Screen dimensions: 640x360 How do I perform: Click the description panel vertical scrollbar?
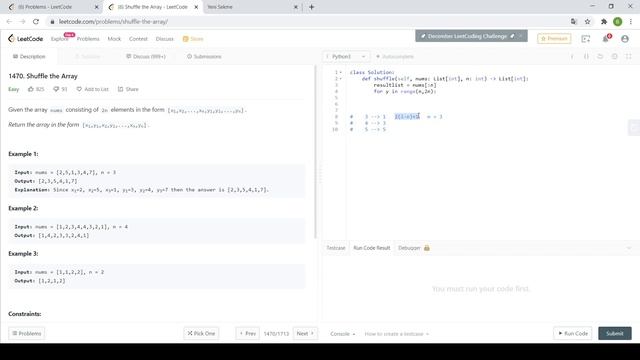[x=316, y=151]
